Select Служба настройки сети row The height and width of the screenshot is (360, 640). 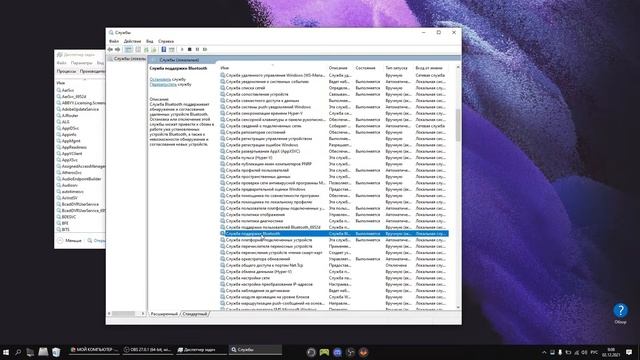click(x=334, y=278)
